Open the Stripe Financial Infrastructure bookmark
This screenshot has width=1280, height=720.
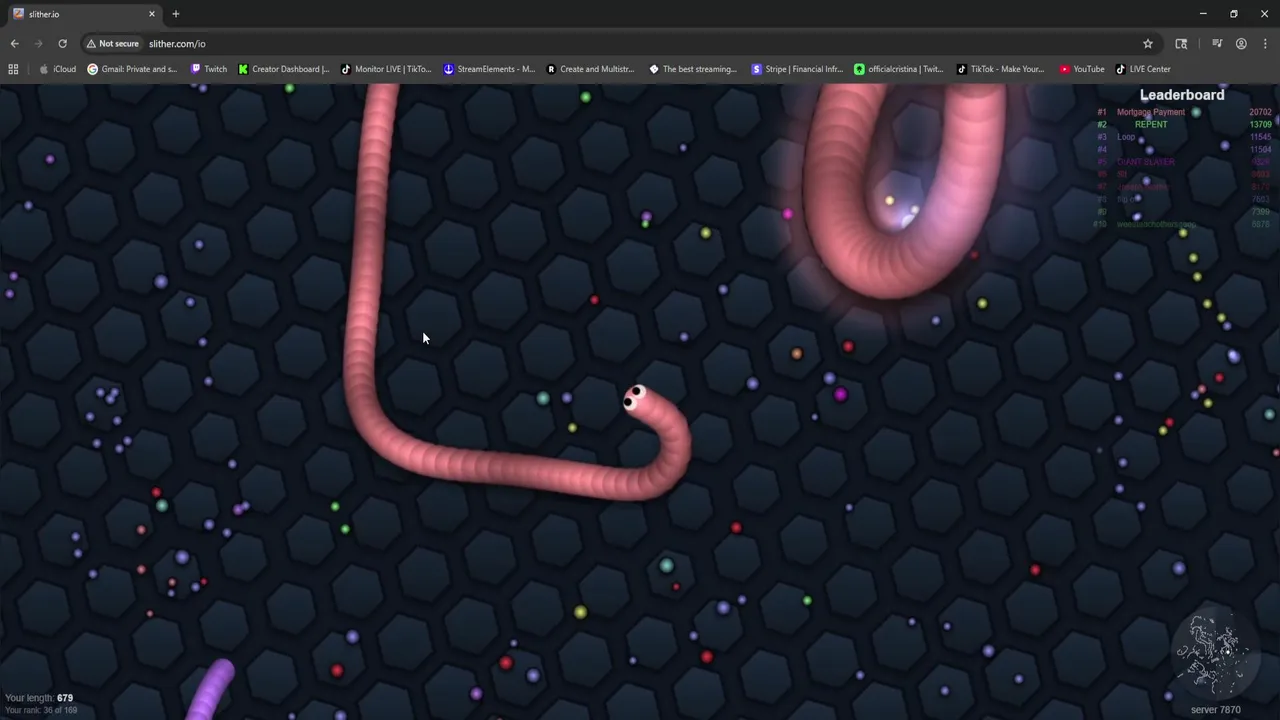coord(797,69)
